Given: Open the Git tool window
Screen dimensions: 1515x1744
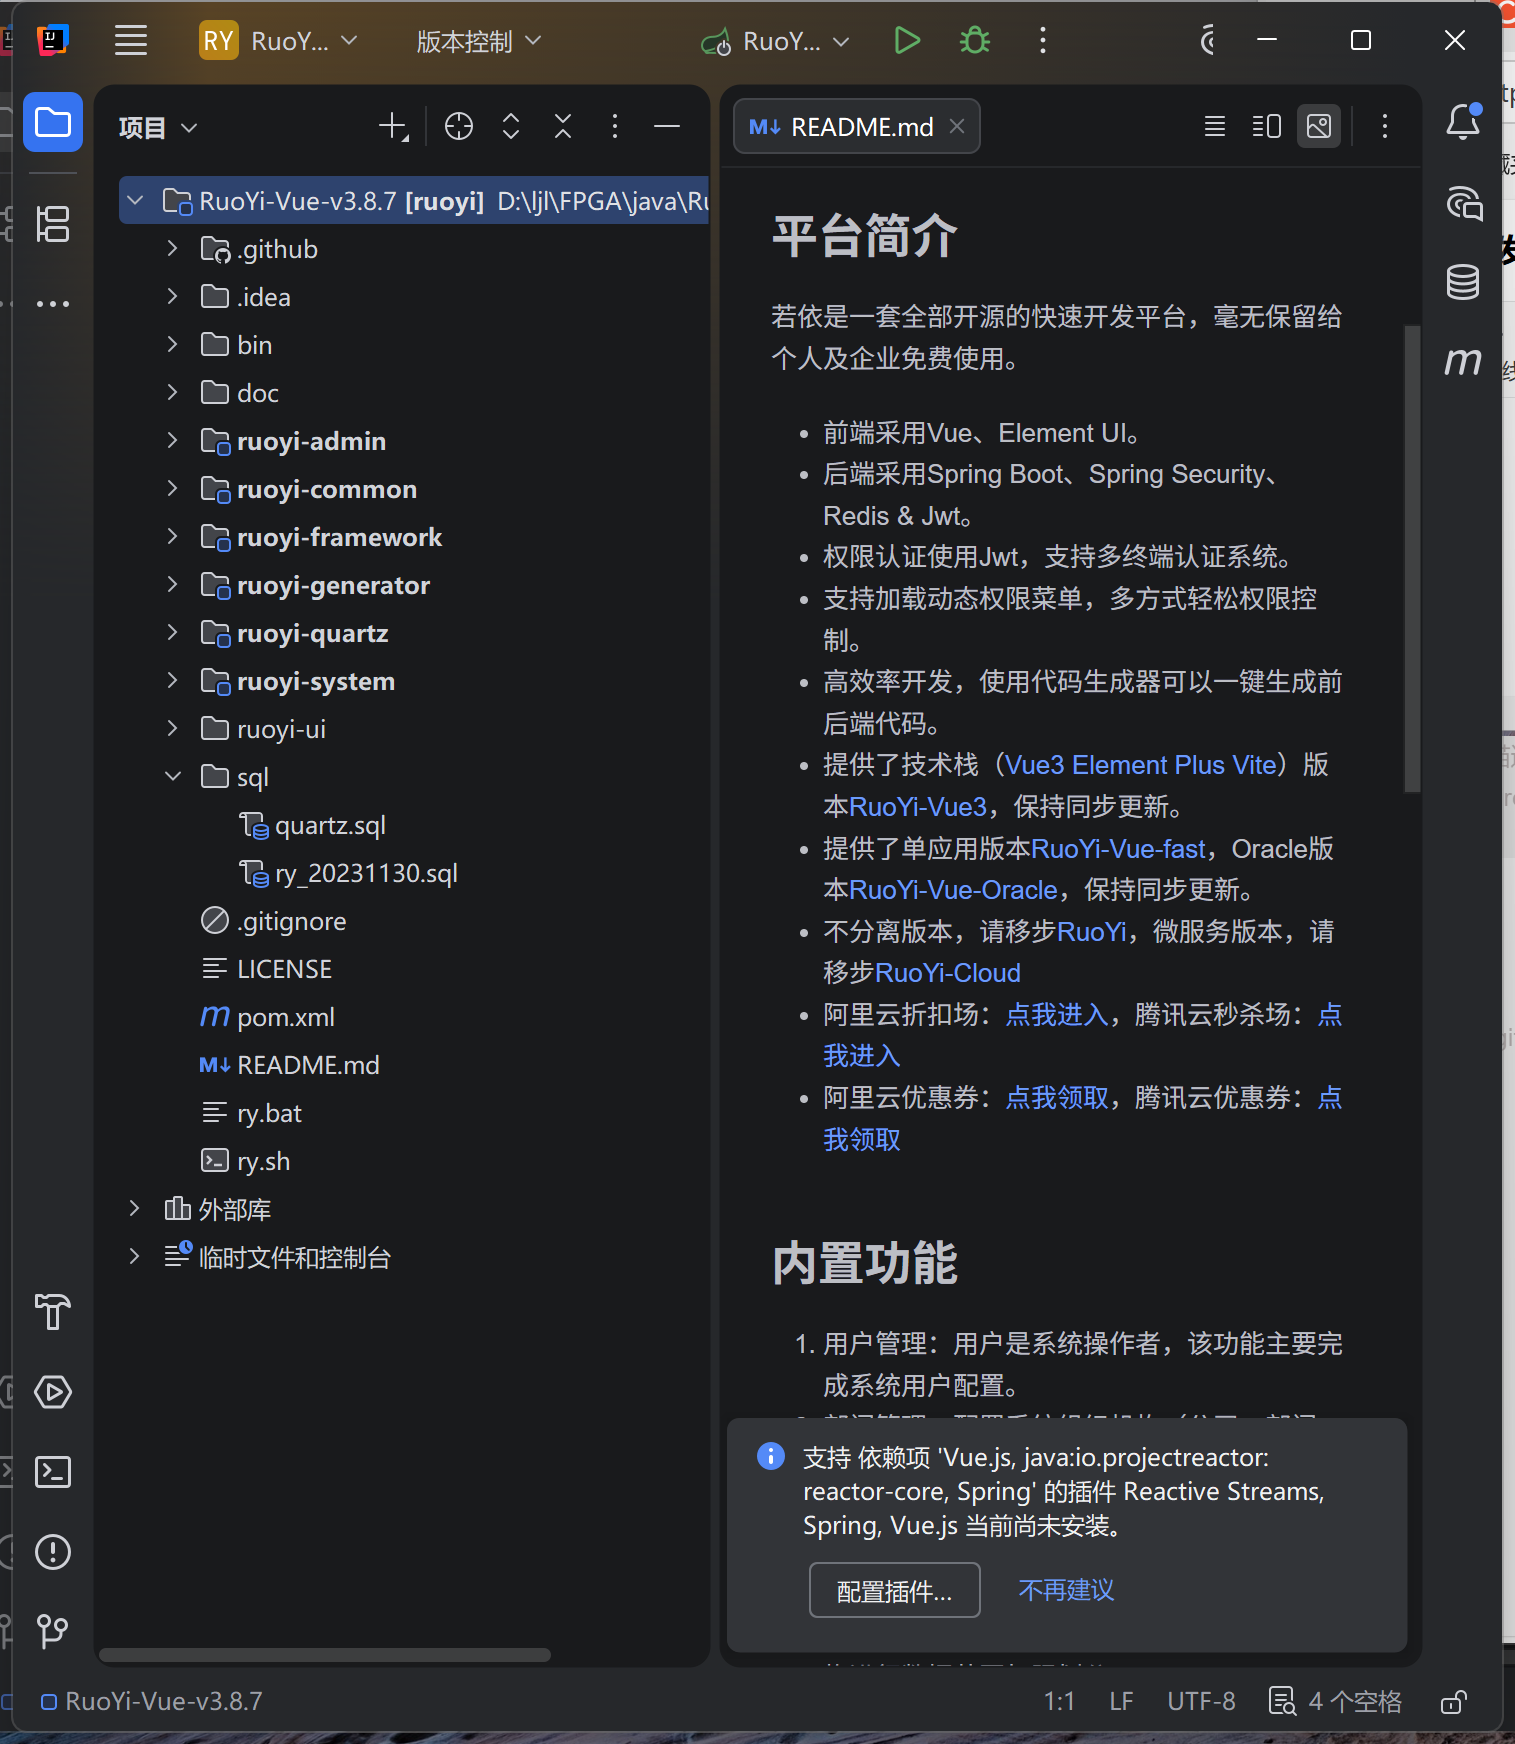Looking at the screenshot, I should [x=53, y=1632].
